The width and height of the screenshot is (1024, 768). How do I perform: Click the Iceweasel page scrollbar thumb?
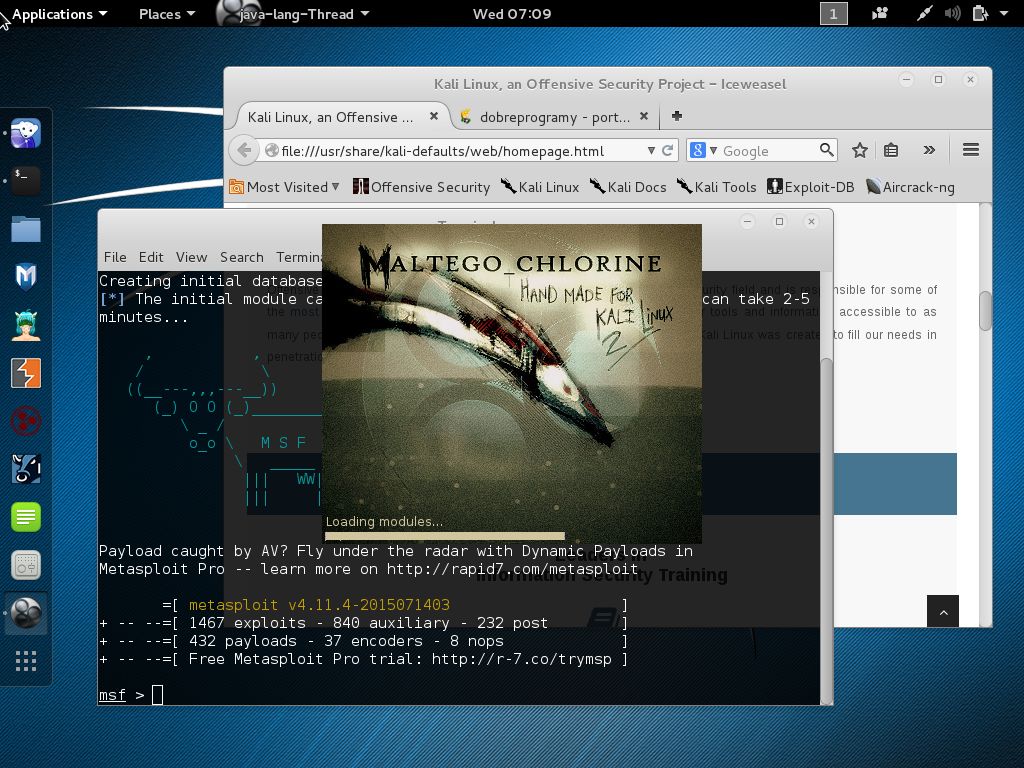click(985, 311)
